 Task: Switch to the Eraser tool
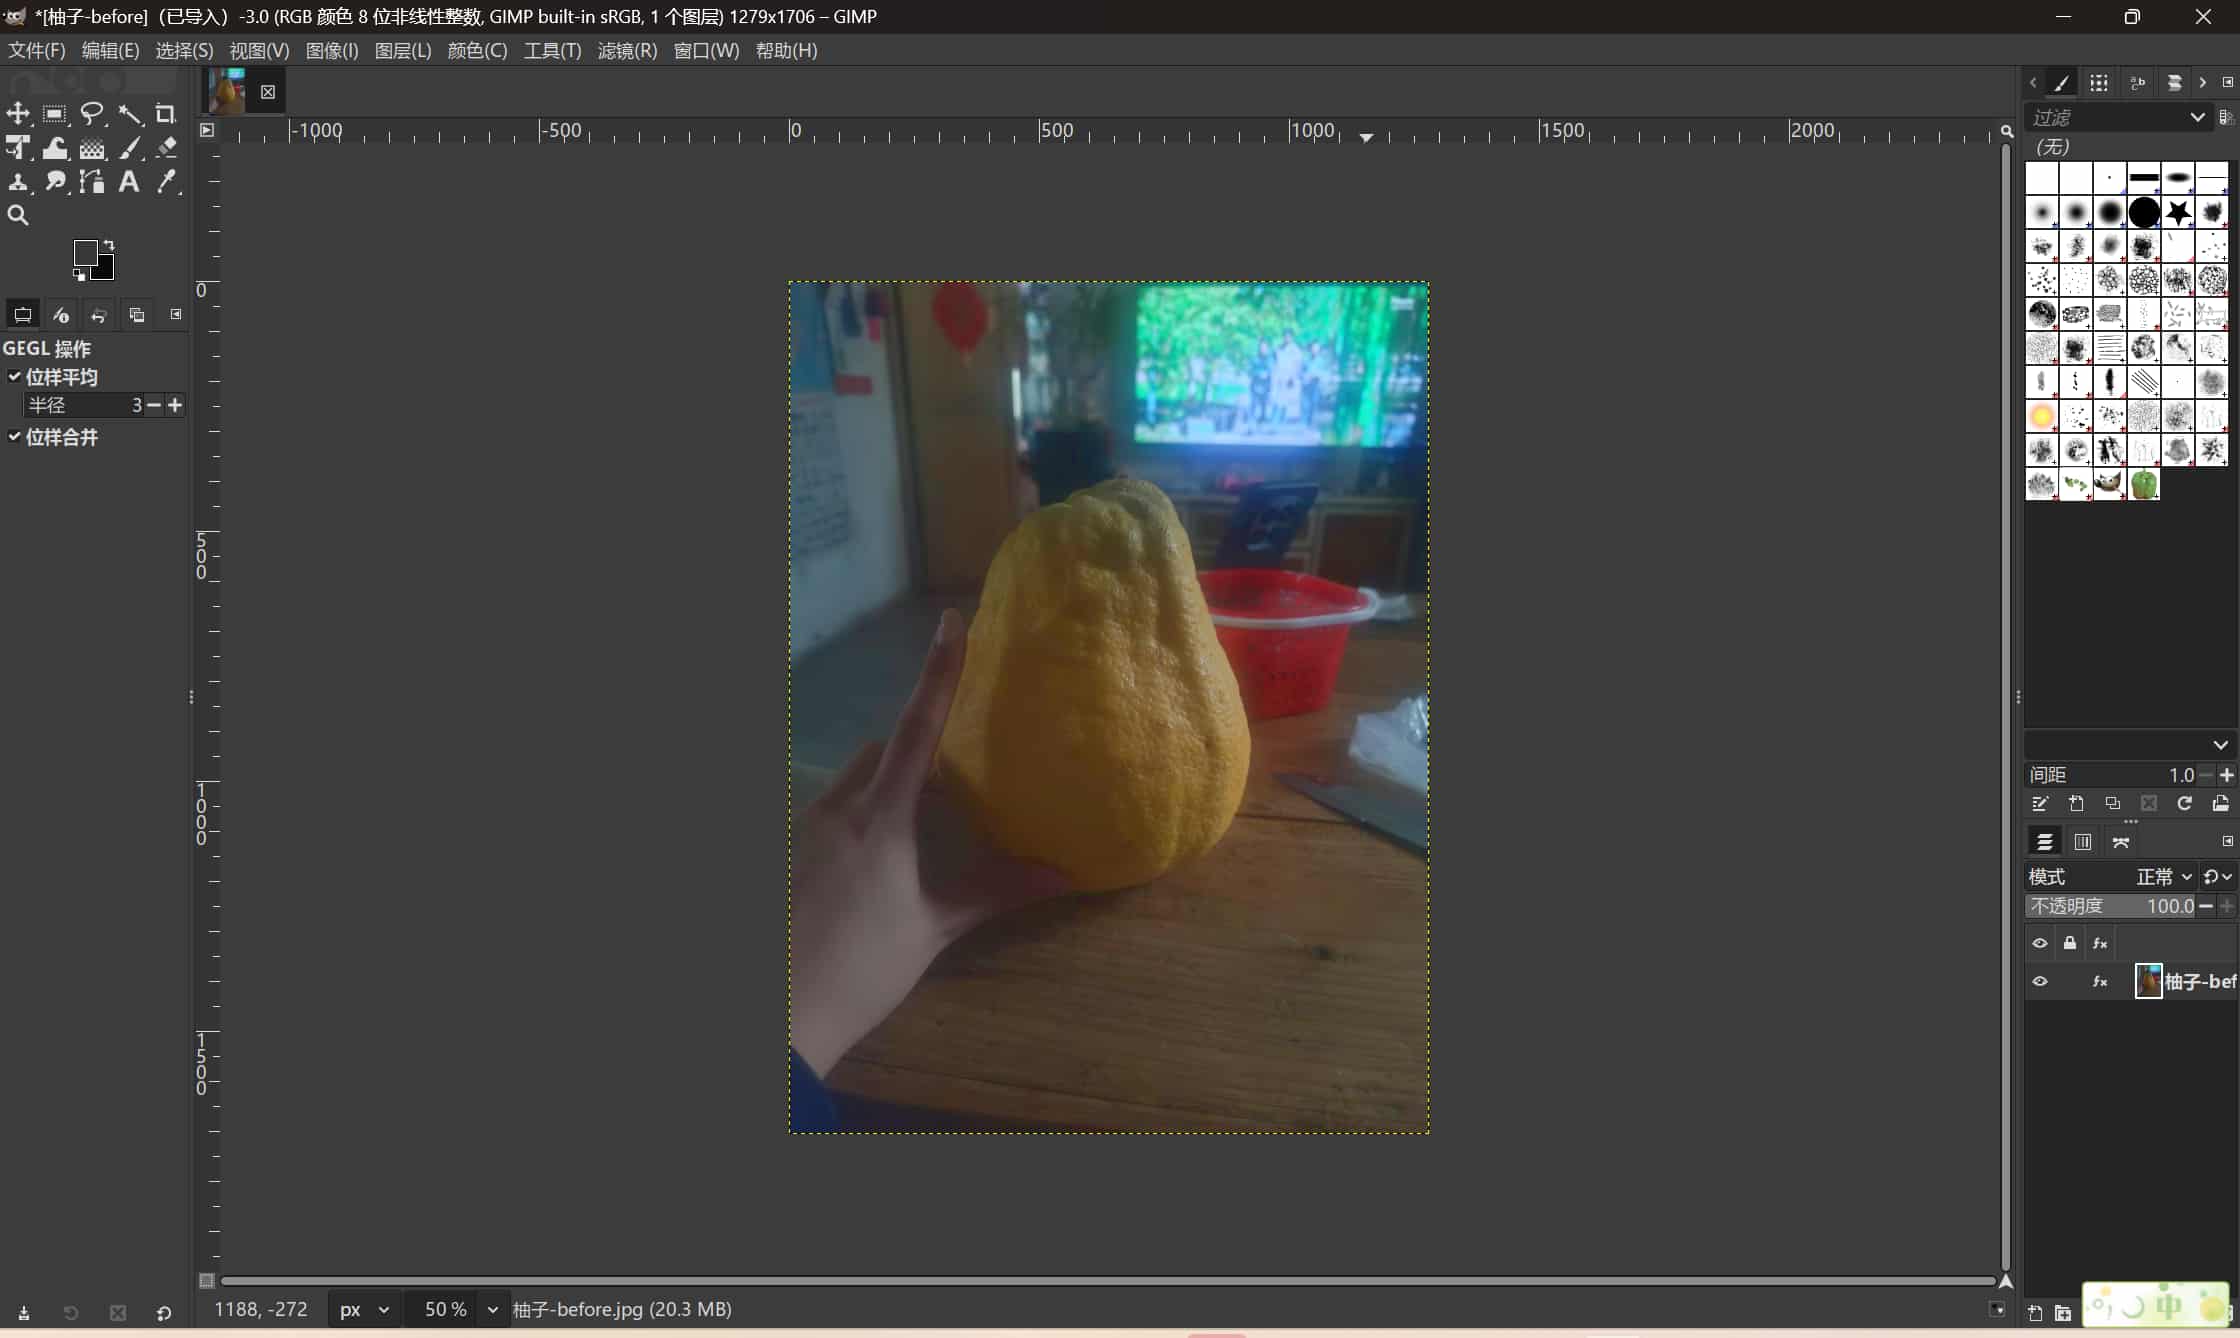point(167,148)
